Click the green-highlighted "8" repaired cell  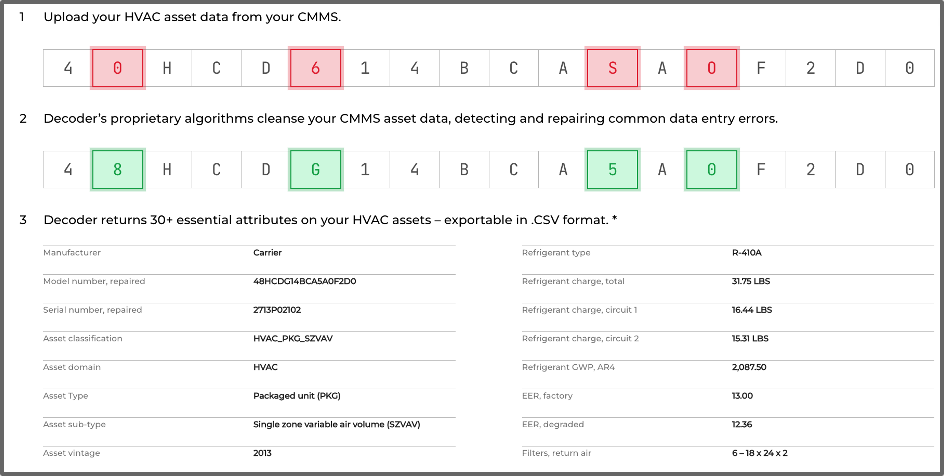pyautogui.click(x=118, y=169)
